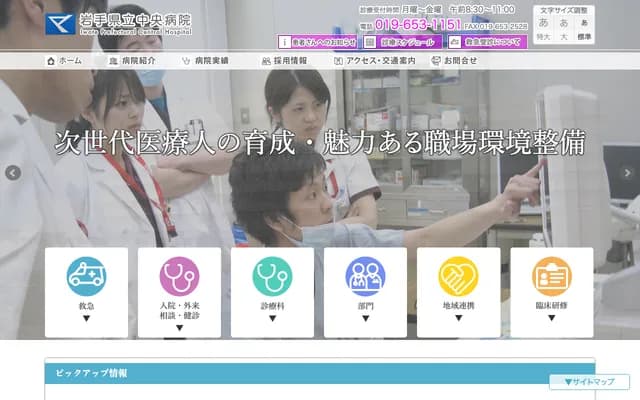Click the 患者さんへのお知らせ button
Viewport: 640px width, 400px height.
click(318, 42)
